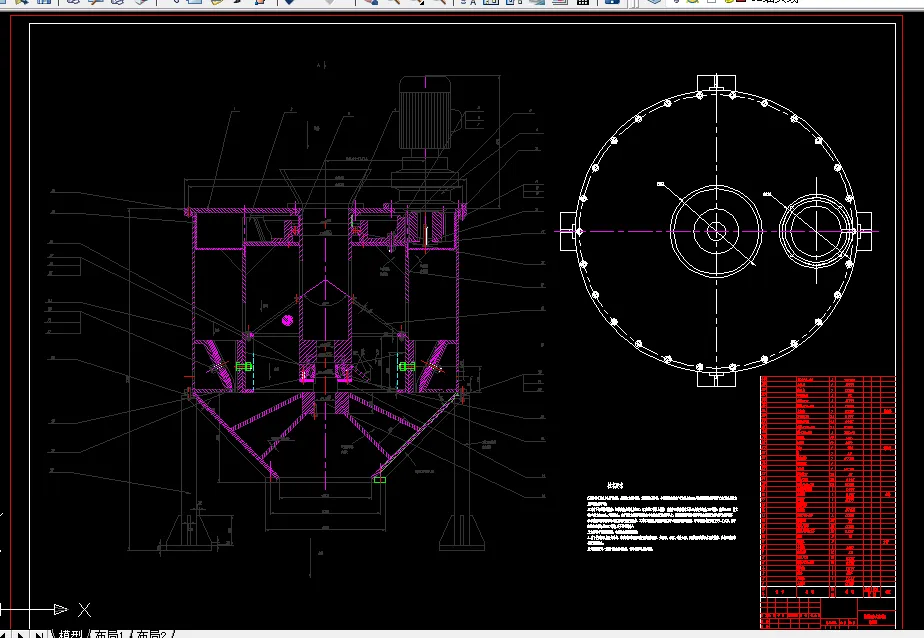Select the title block at bottom right
Image resolution: width=924 pixels, height=638 pixels.
[828, 612]
